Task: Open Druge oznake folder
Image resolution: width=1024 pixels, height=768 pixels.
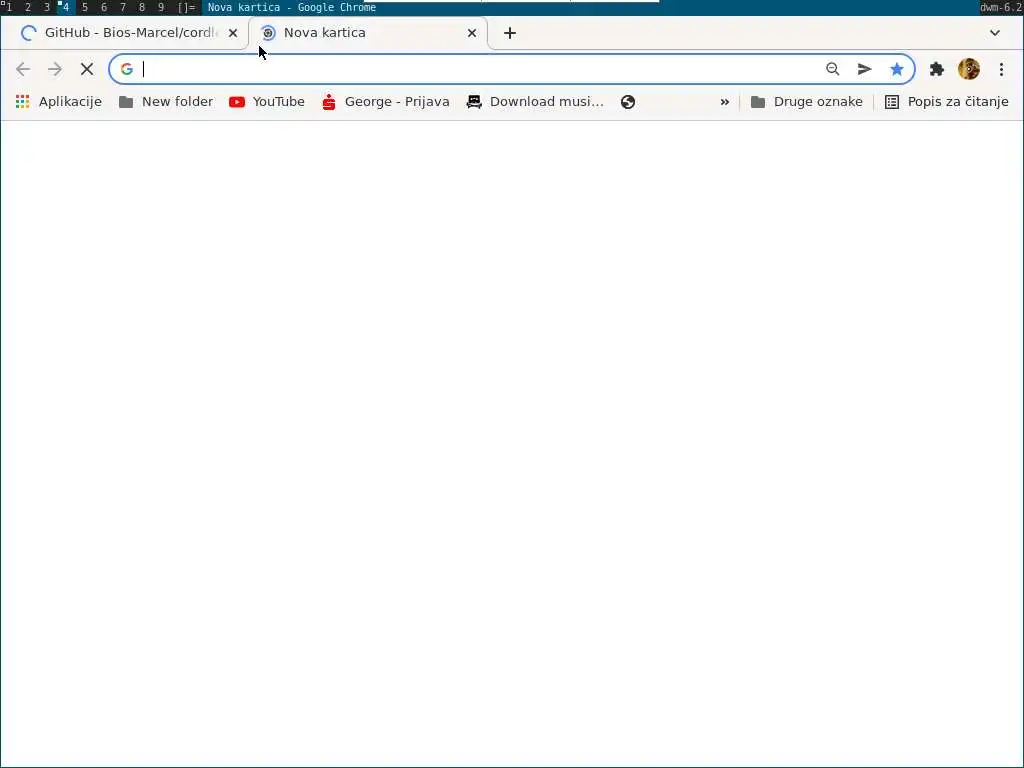Action: (x=807, y=102)
